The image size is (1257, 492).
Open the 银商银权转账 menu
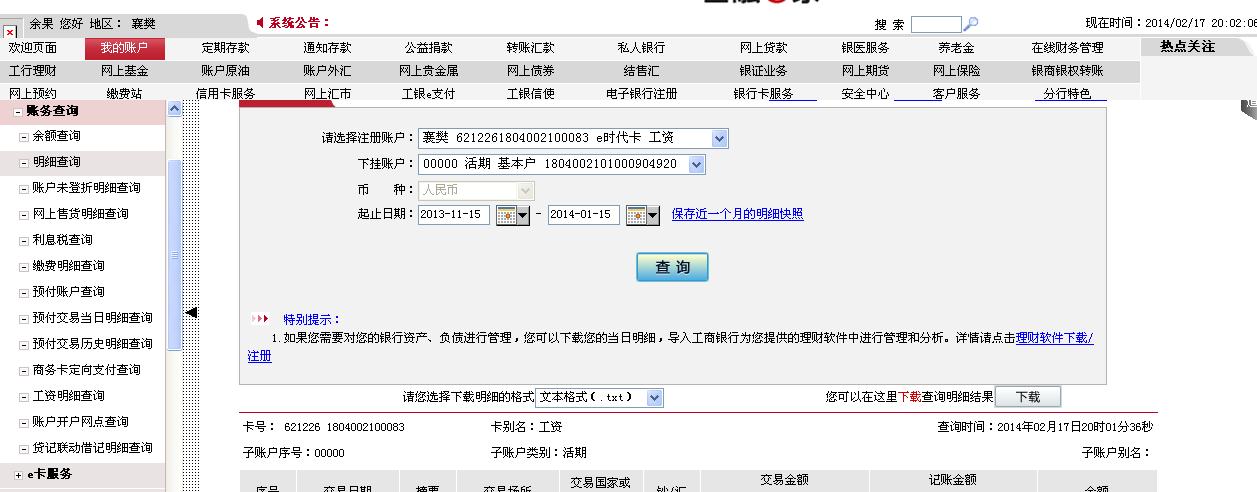(1067, 71)
